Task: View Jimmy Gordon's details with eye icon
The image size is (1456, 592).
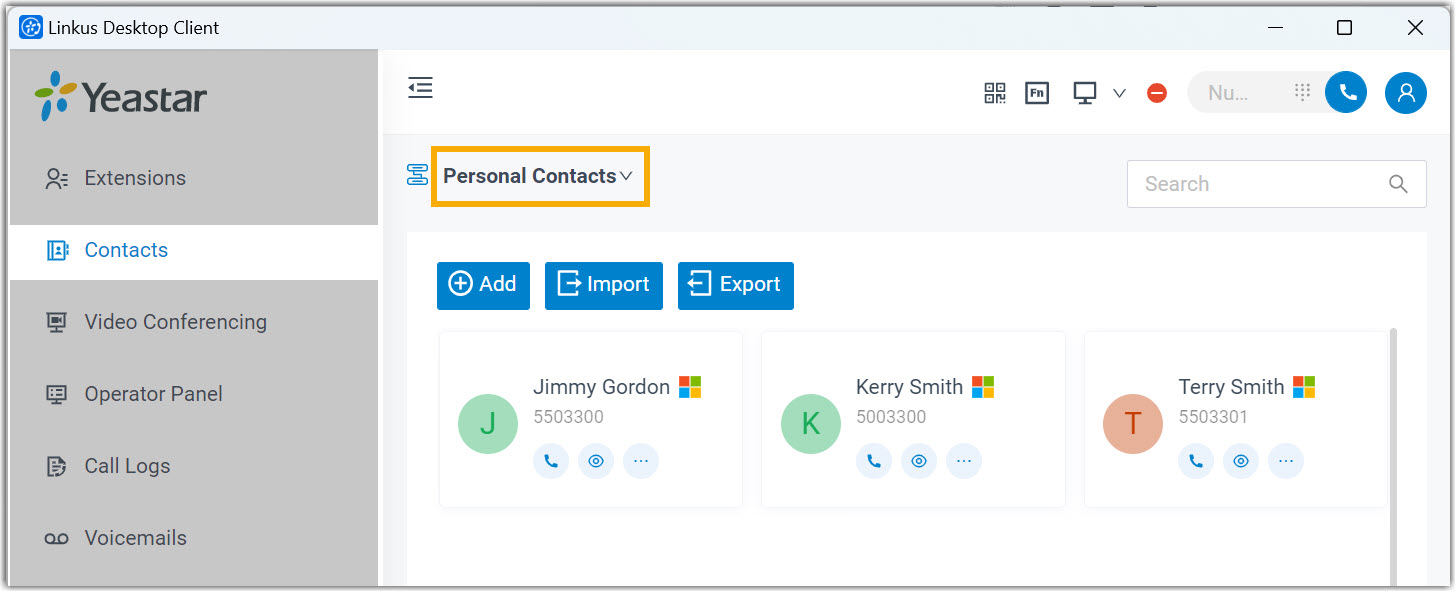Action: point(596,461)
